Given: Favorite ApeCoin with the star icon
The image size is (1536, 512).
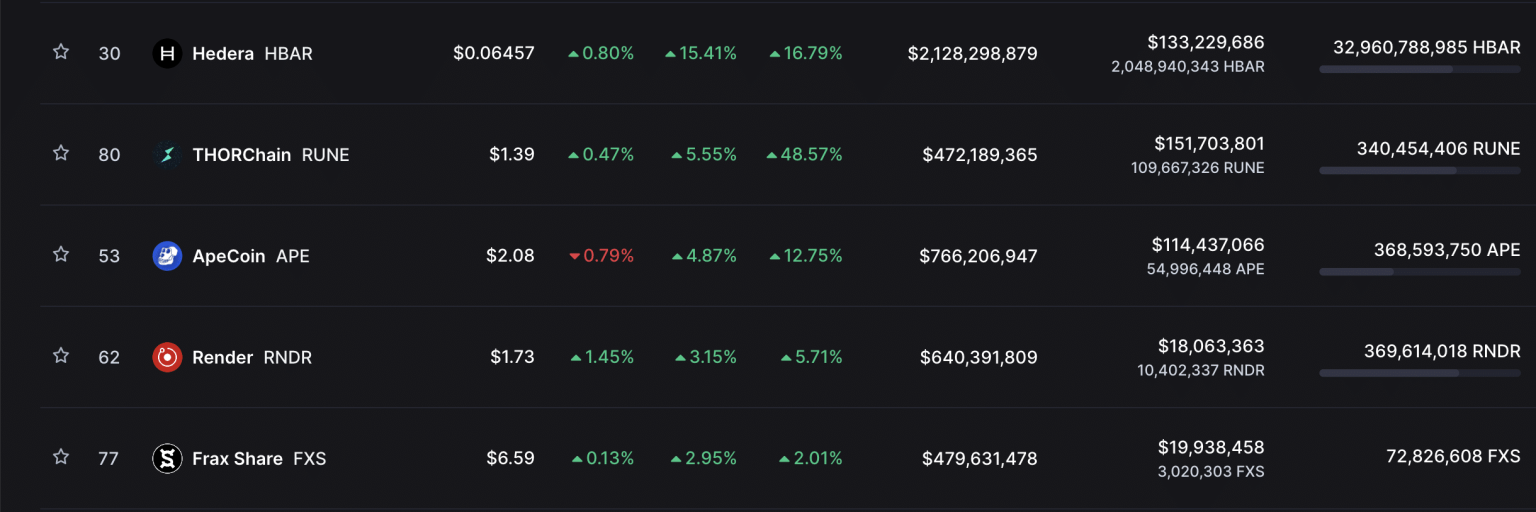Looking at the screenshot, I should pos(61,254).
